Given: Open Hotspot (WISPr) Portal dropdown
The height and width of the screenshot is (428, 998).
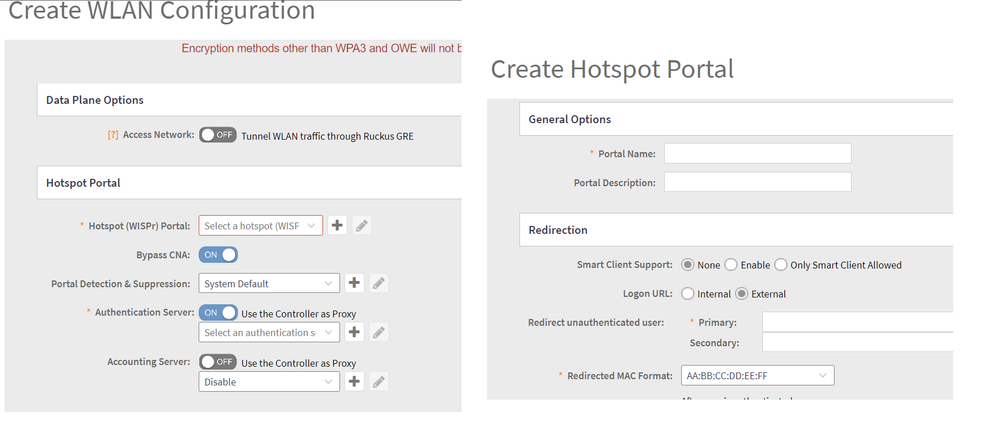Looking at the screenshot, I should [261, 226].
